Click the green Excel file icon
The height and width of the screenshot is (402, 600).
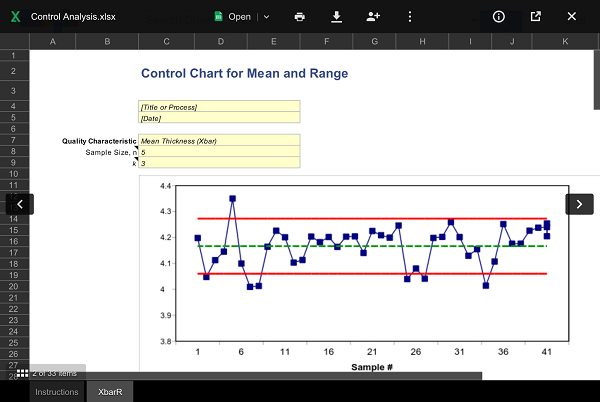tap(15, 17)
